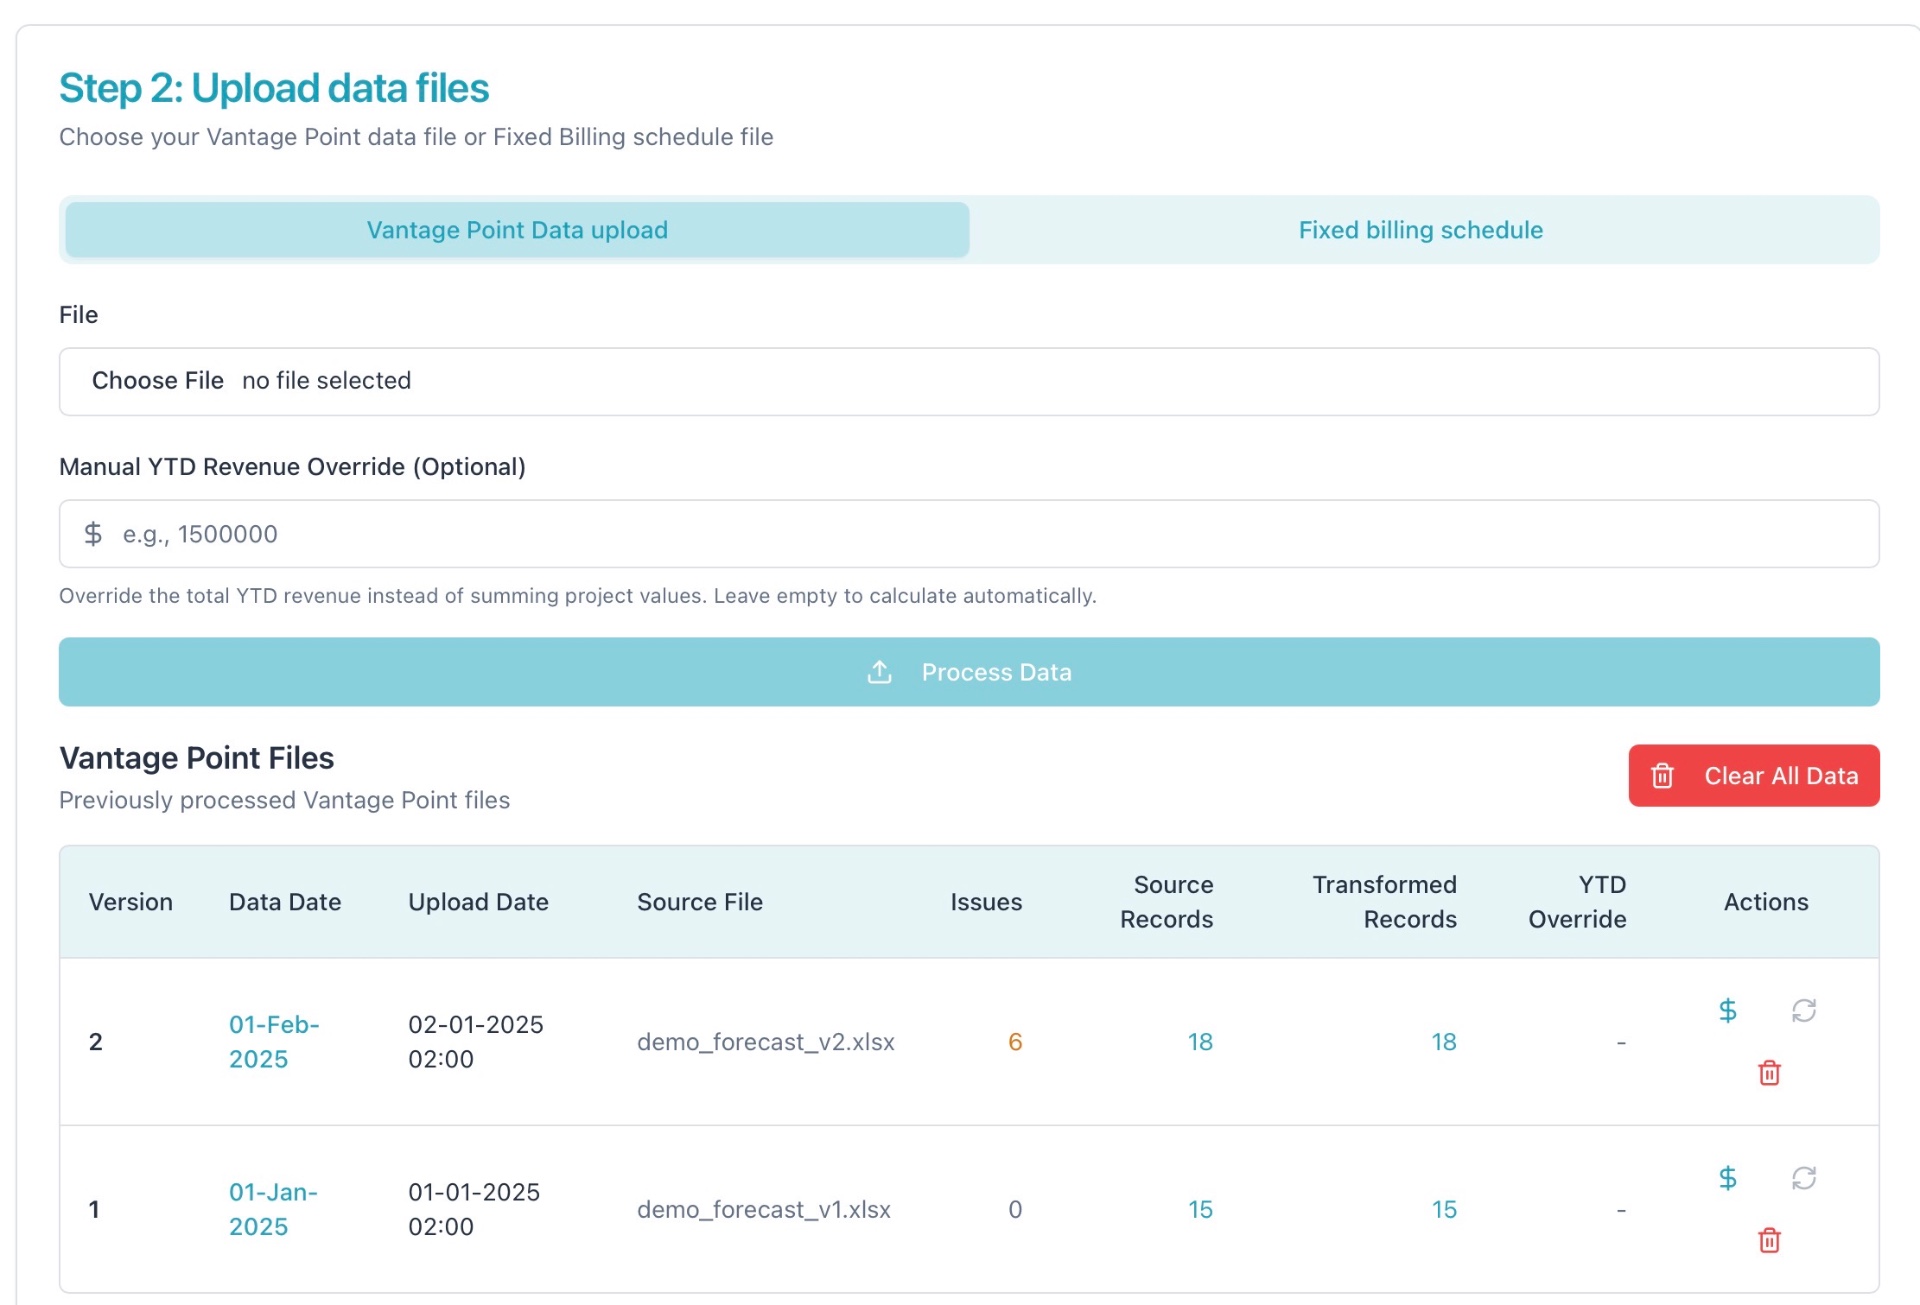Click the Version column header
This screenshot has height=1305, width=1920.
pyautogui.click(x=131, y=902)
